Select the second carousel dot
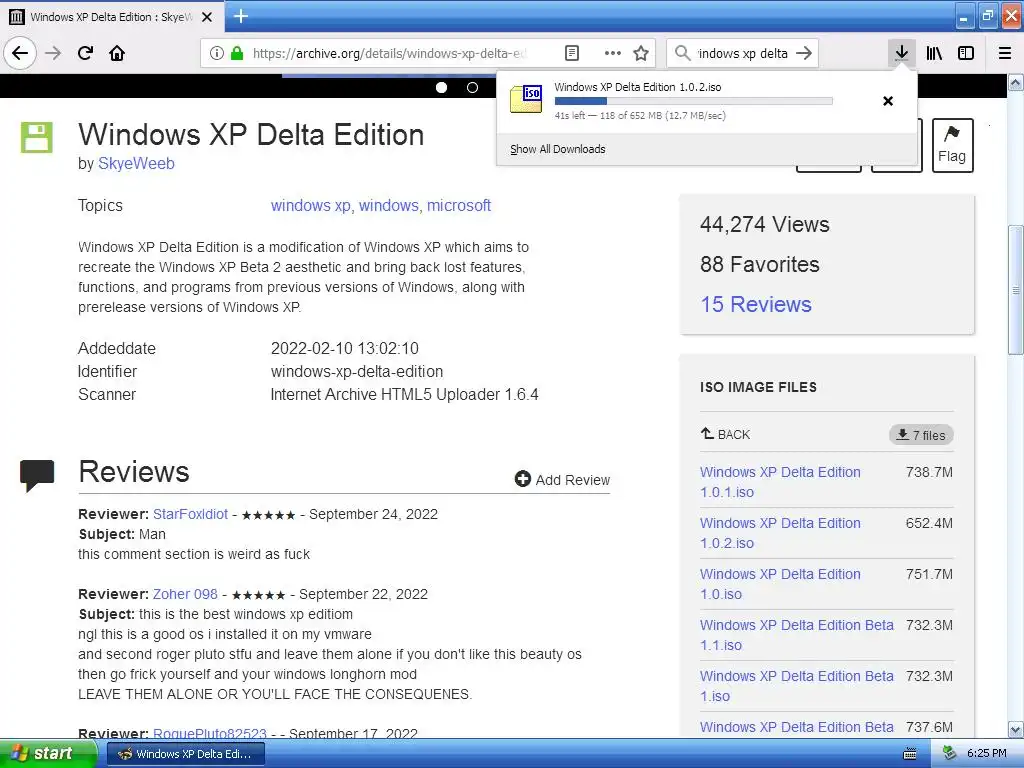The width and height of the screenshot is (1024, 768). 473,88
